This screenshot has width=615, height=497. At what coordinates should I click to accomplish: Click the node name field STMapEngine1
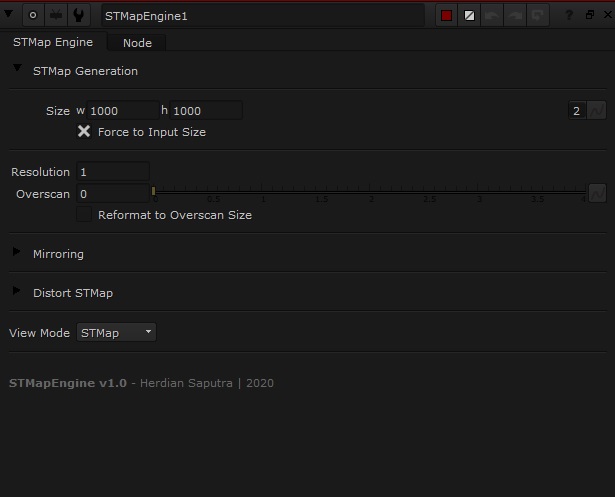coord(262,16)
